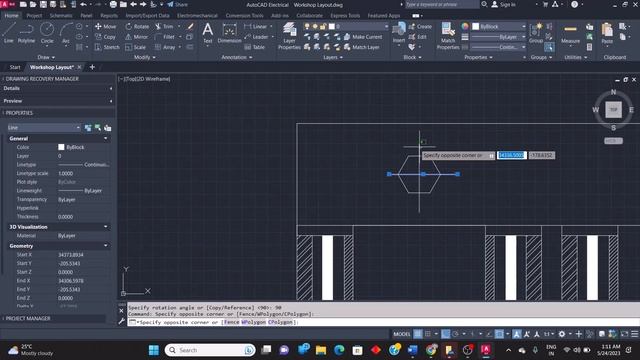Click the Stretch tool

[x=107, y=47]
